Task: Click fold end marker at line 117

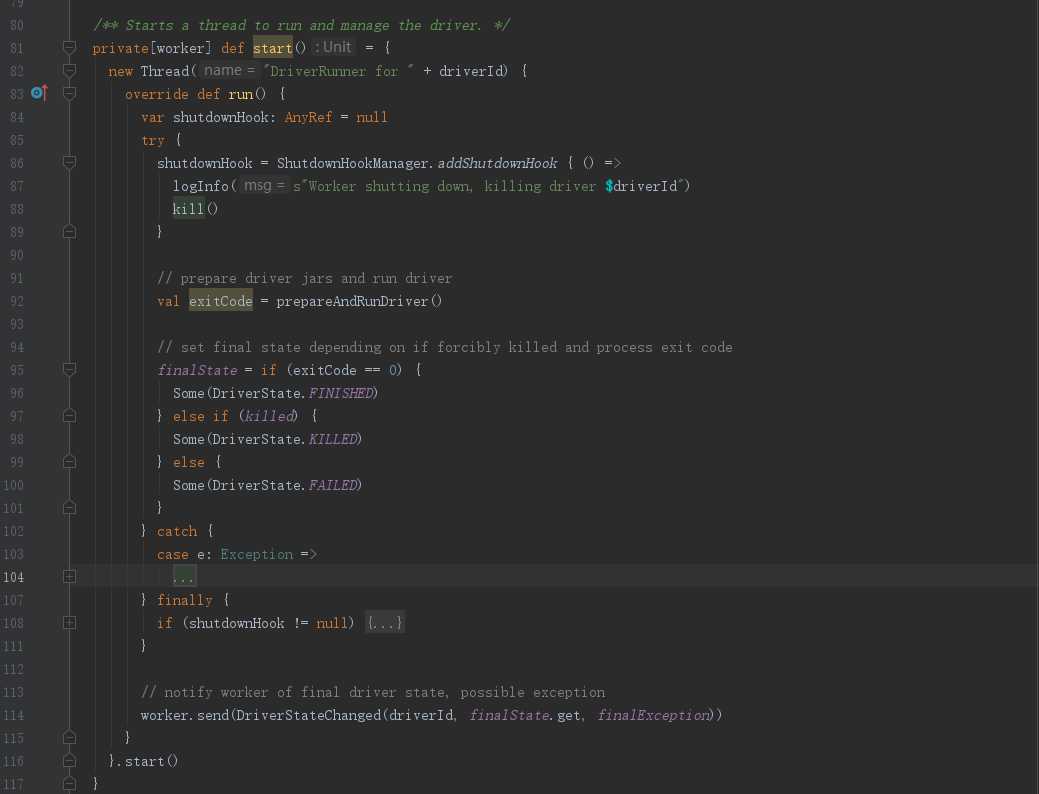Action: pos(69,784)
